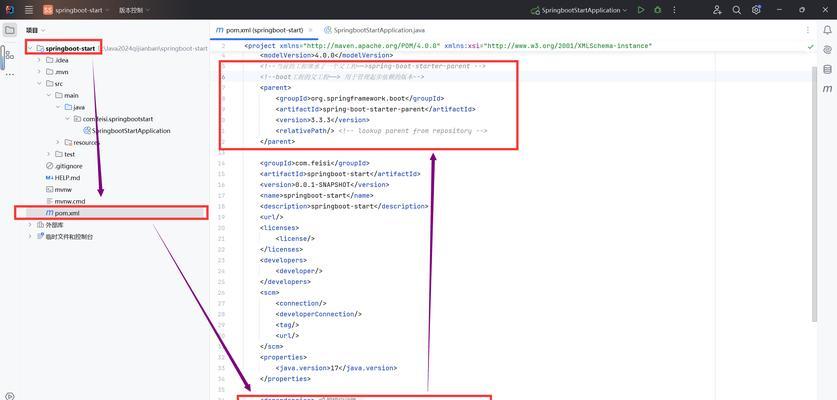Screen dimensions: 837x400
Task: Collapse the main folder arrow
Action: coord(48,96)
